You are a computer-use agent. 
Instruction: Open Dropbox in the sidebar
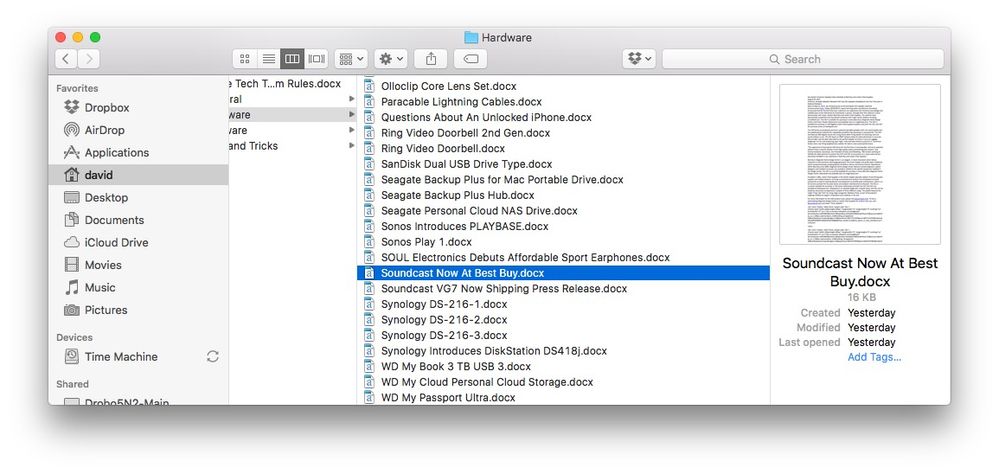[x=138, y=108]
